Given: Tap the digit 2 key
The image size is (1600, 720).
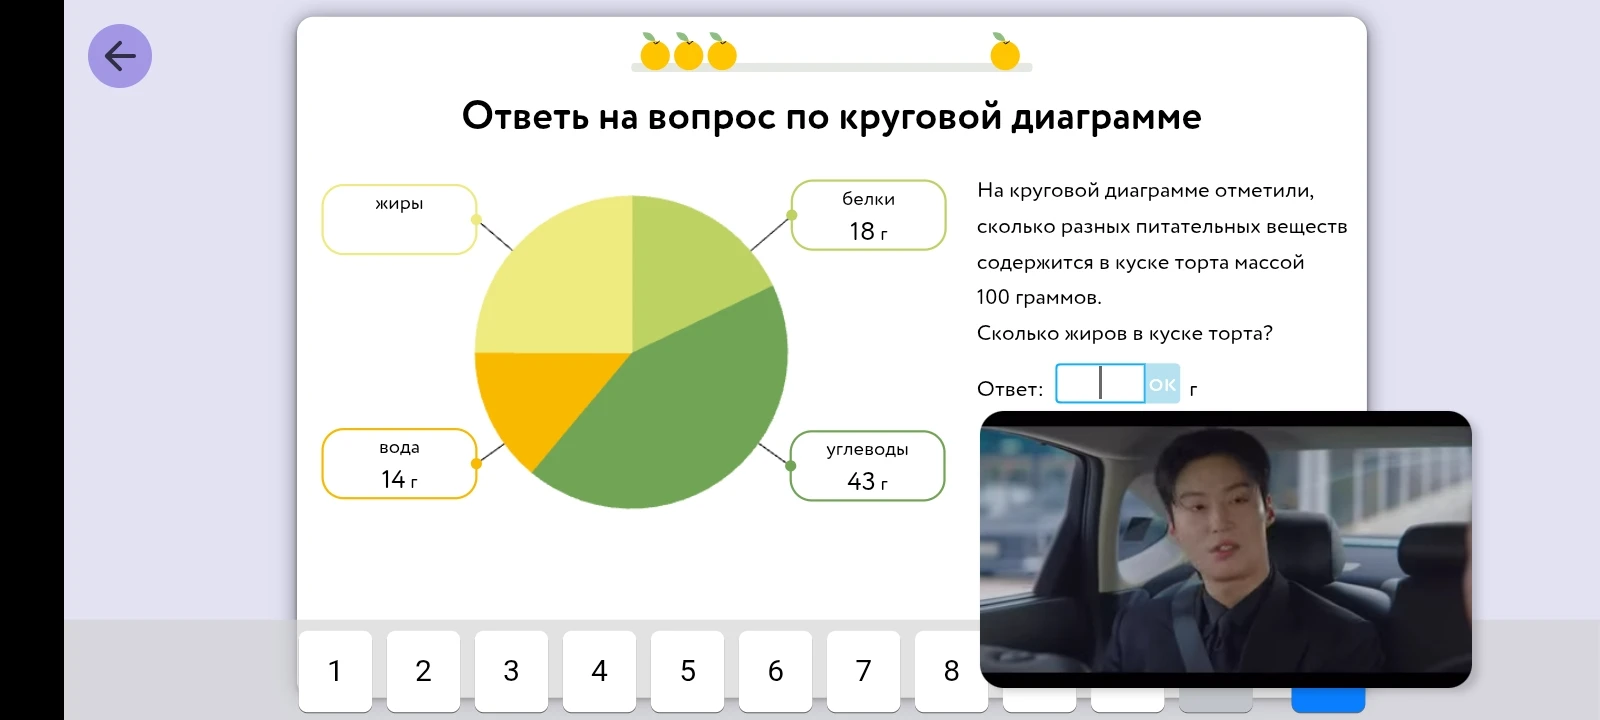Looking at the screenshot, I should point(423,671).
